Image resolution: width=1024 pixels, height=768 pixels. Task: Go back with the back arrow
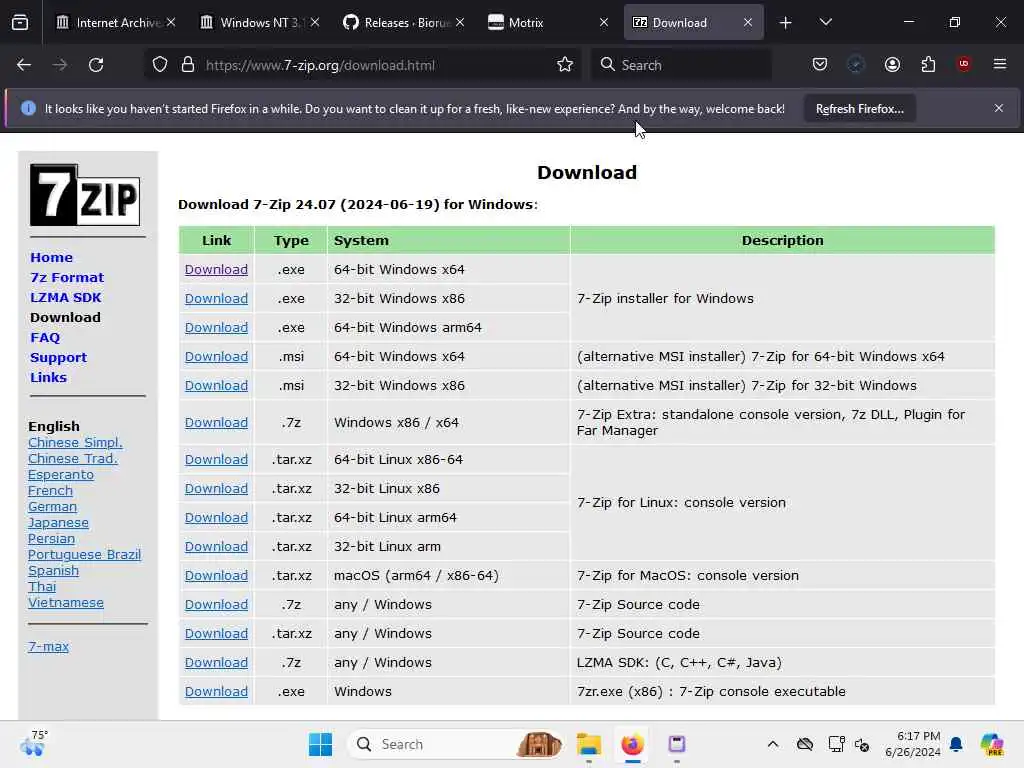click(24, 65)
